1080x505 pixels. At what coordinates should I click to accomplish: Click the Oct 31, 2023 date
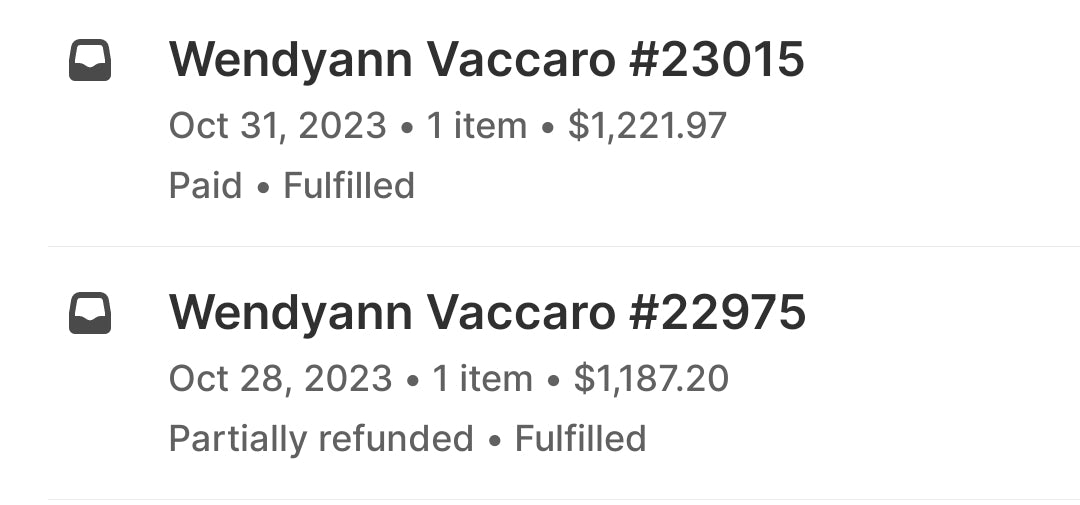[x=277, y=126]
